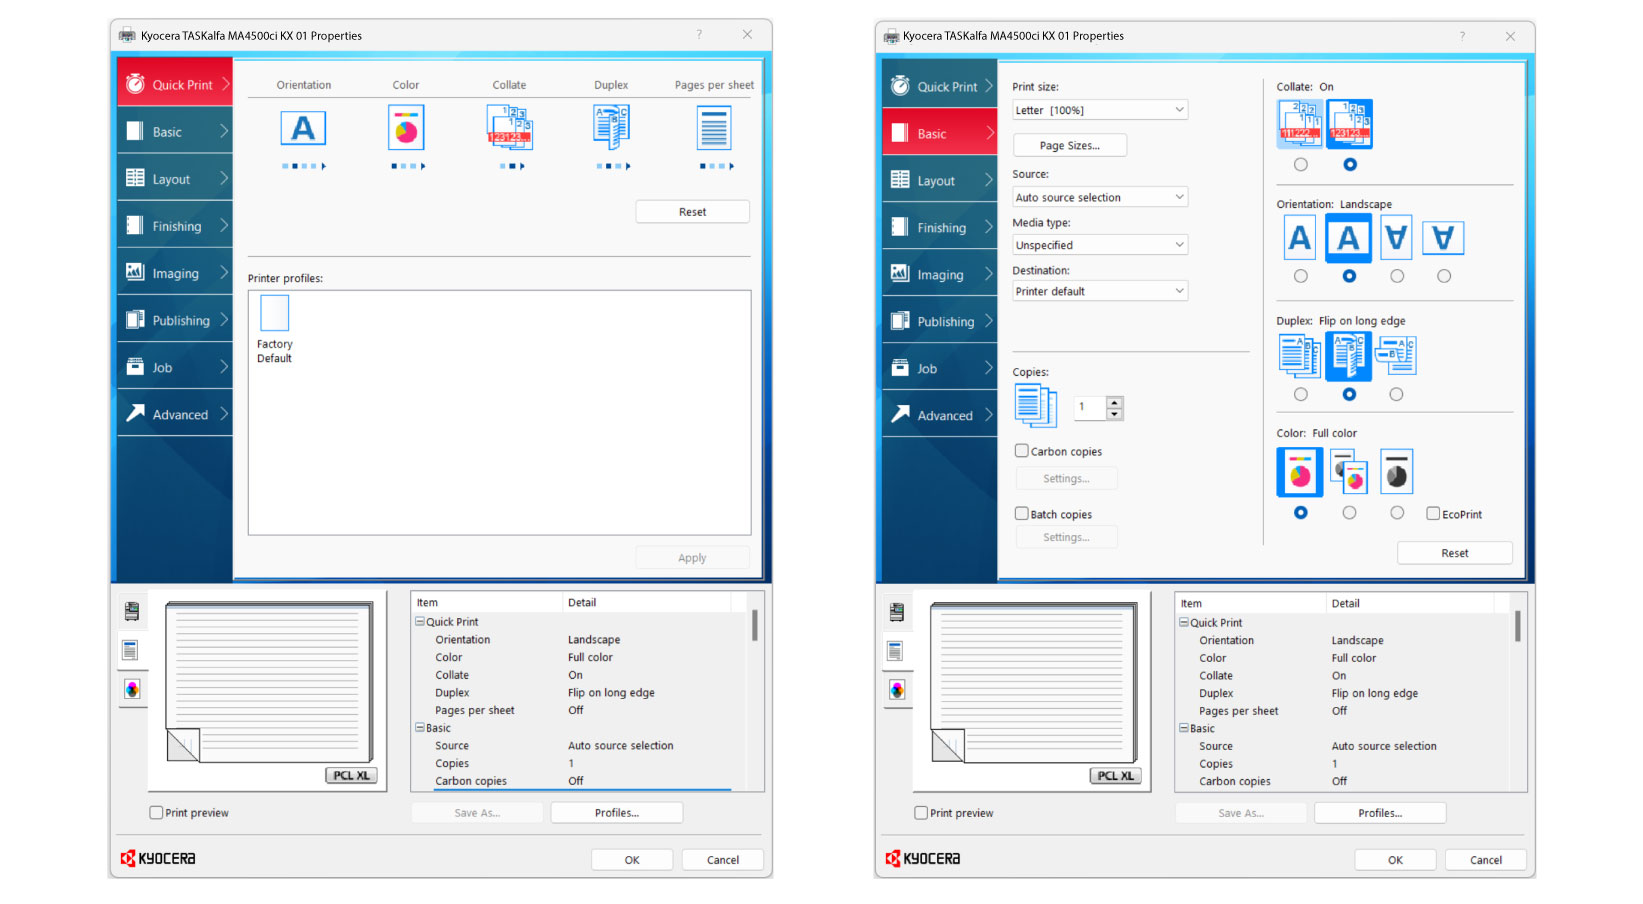
Task: Switch to the Layout tab
Action: coord(175,178)
